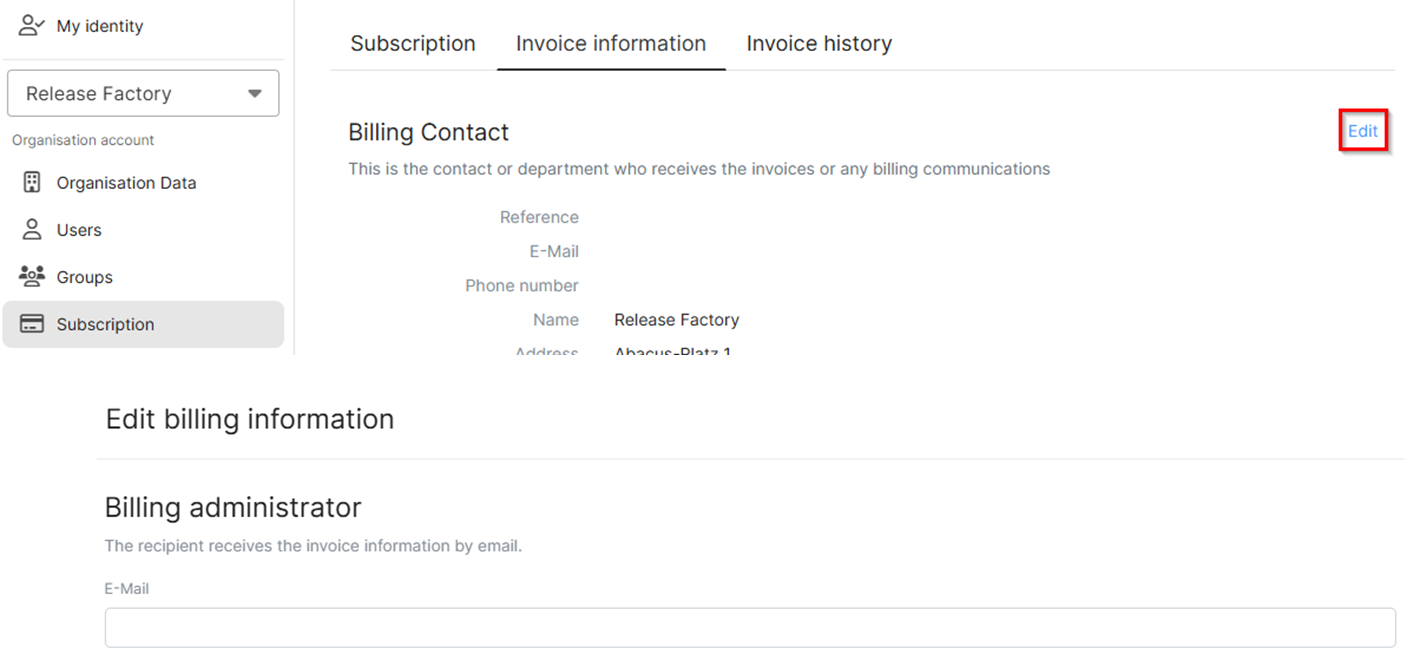Switch to the Subscription tab at top

pos(412,44)
